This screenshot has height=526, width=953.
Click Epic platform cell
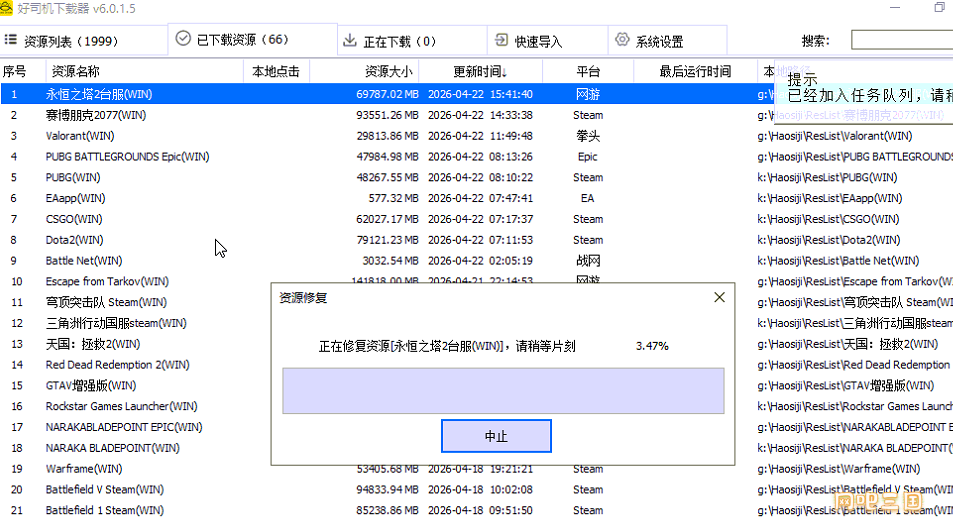pos(588,156)
